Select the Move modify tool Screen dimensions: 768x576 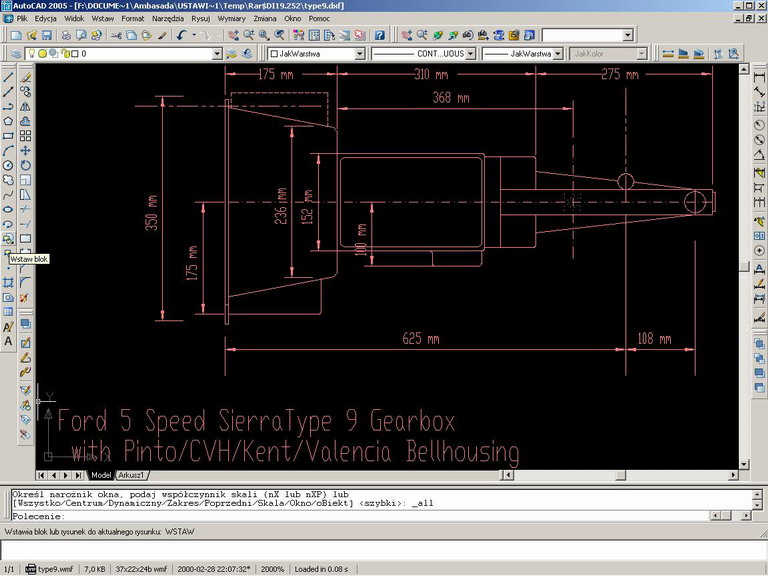coord(25,150)
